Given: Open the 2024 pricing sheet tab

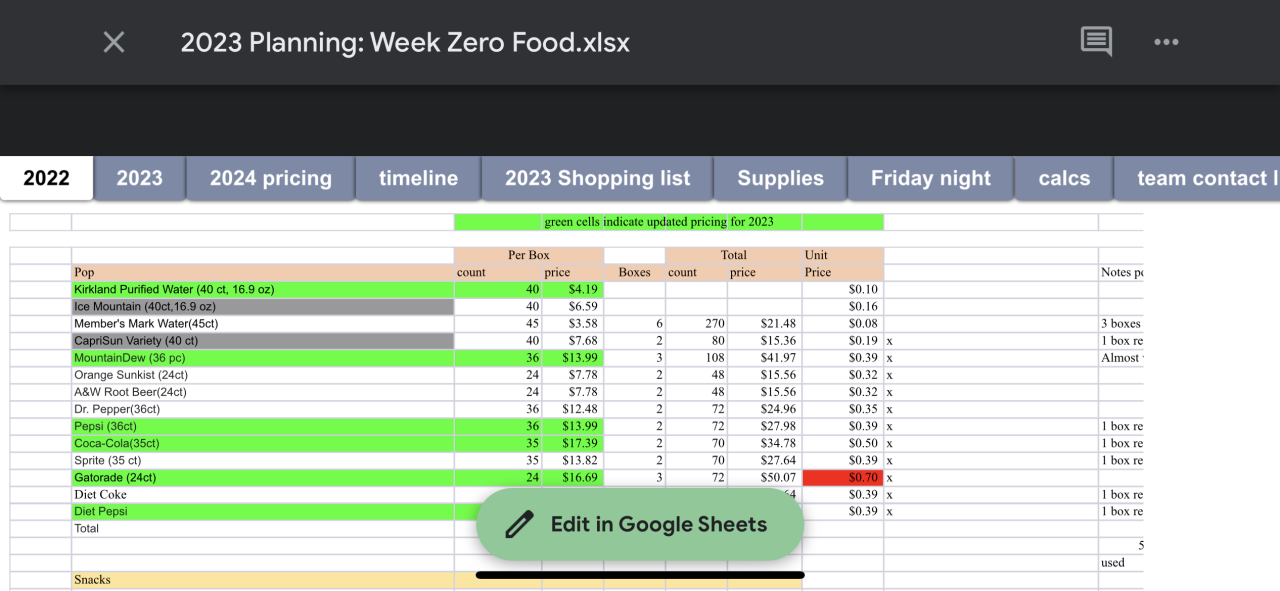Looking at the screenshot, I should [270, 178].
